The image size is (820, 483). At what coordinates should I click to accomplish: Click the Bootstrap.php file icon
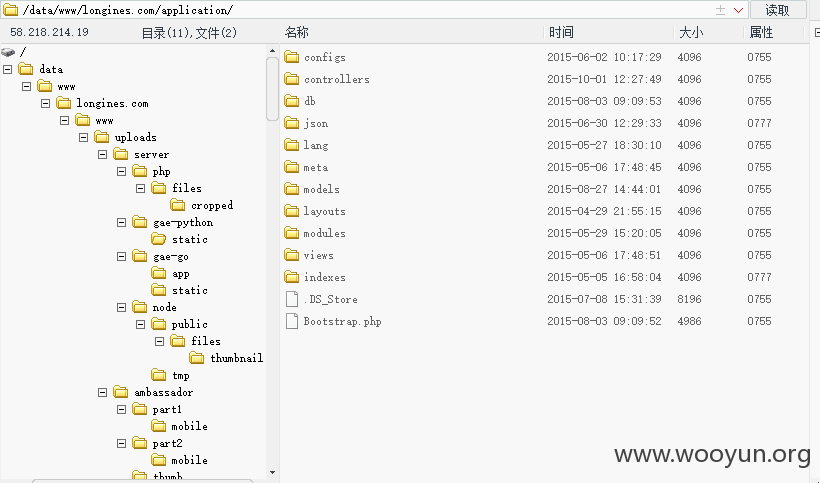292,321
